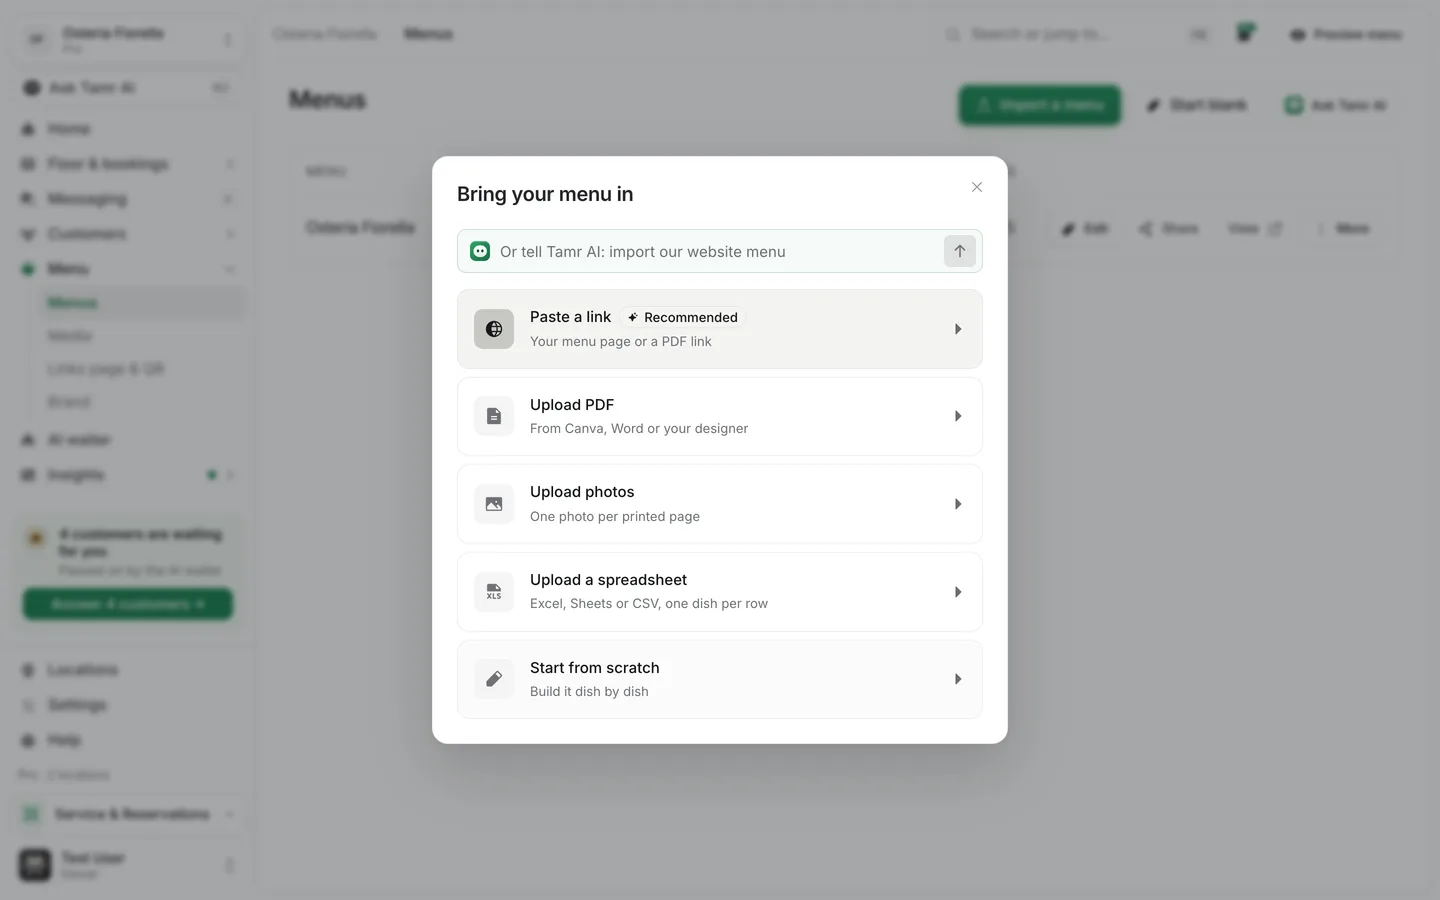
Task: Focus the 'Or tell Tamr AI' prompt input
Action: click(718, 252)
